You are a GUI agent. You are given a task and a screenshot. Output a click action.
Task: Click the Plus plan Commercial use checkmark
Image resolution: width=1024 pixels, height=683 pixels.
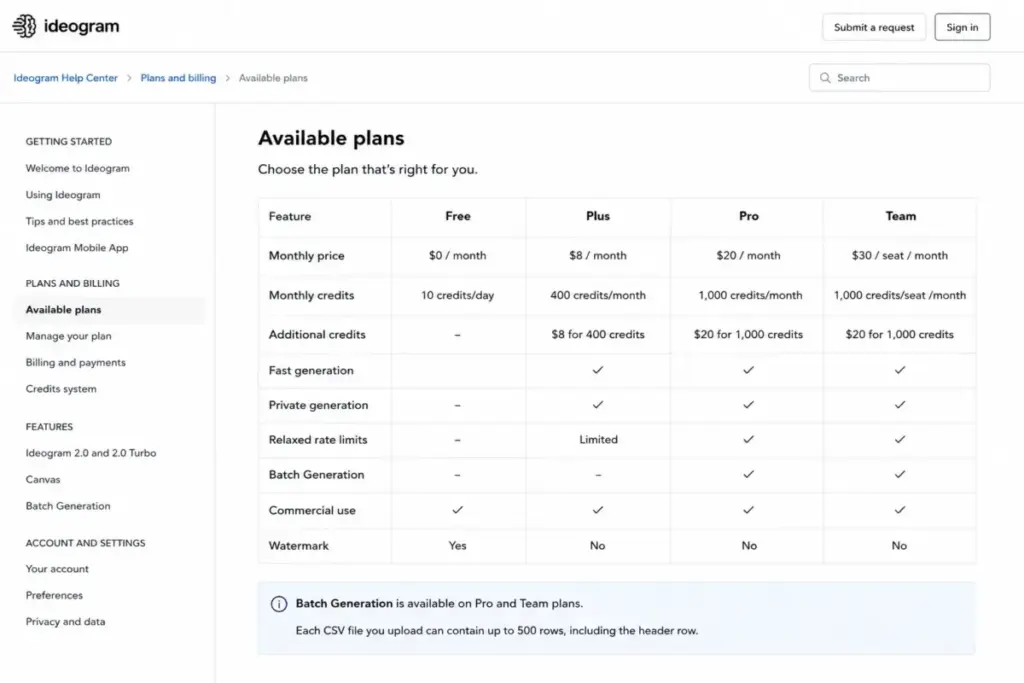(598, 510)
